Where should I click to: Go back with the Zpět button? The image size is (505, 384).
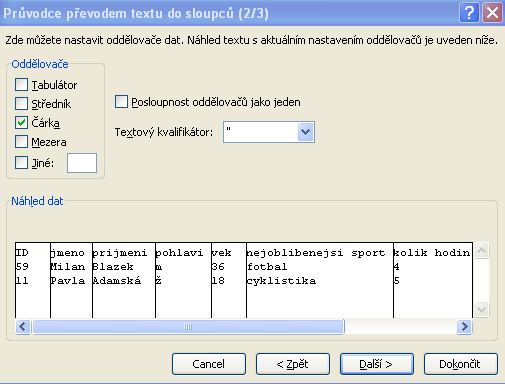tap(293, 364)
